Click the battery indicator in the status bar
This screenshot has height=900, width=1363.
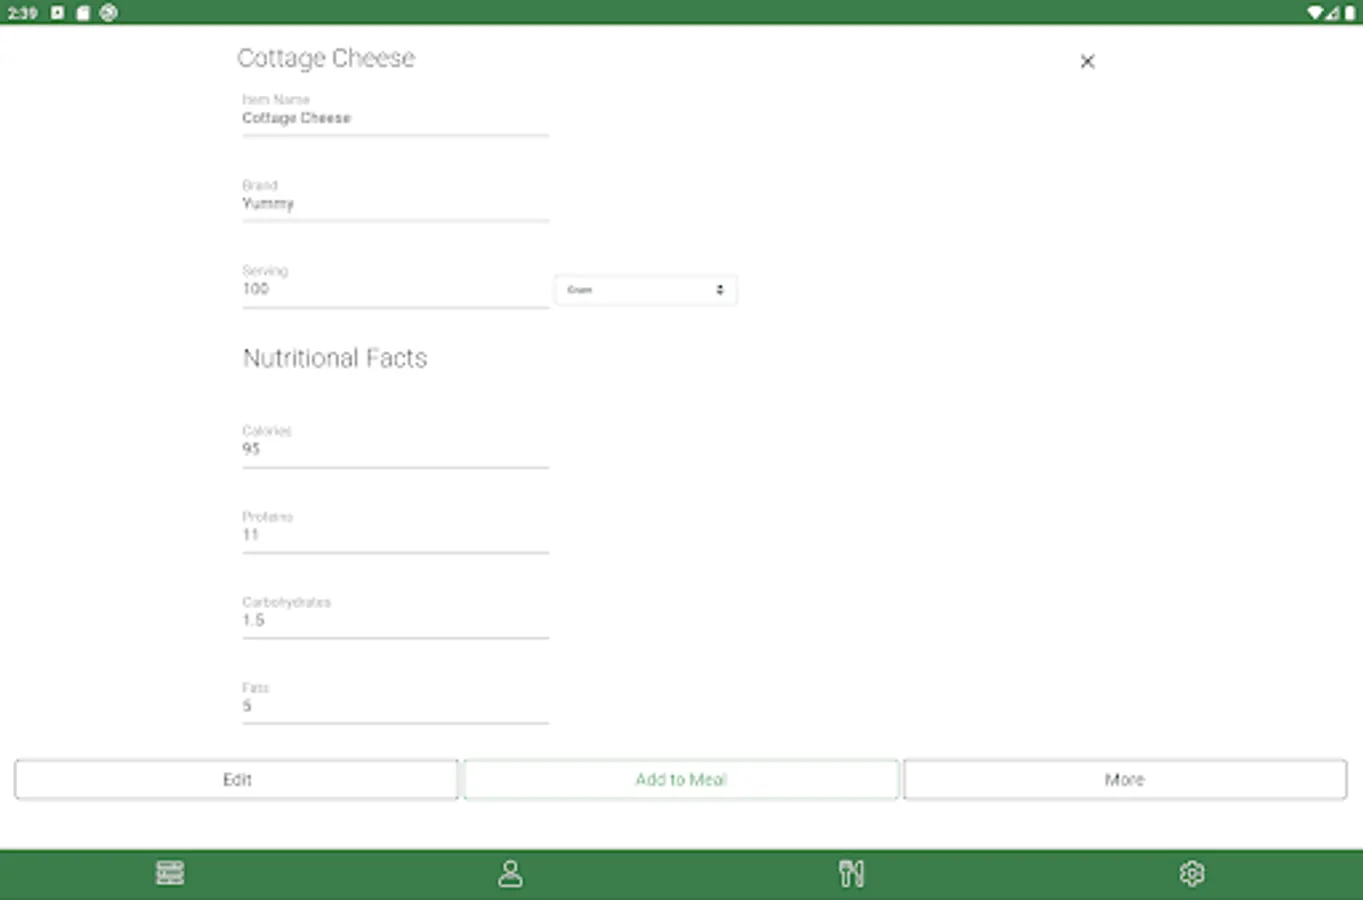tap(1350, 13)
